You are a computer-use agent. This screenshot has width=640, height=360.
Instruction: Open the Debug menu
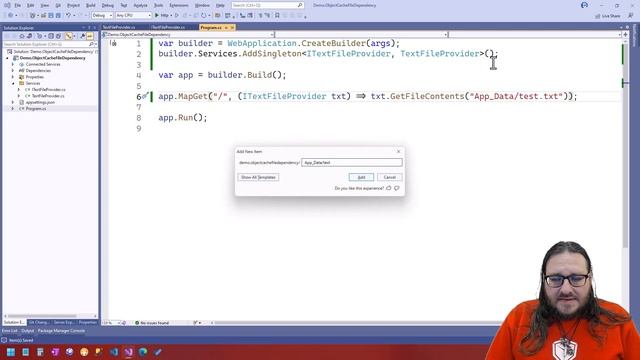coord(108,5)
